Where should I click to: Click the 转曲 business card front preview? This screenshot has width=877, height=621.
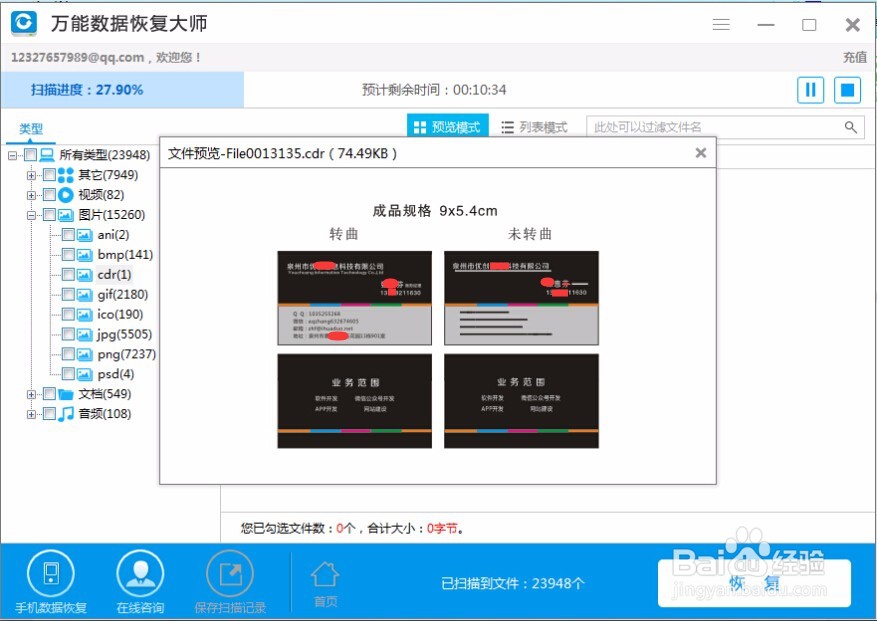(x=355, y=298)
